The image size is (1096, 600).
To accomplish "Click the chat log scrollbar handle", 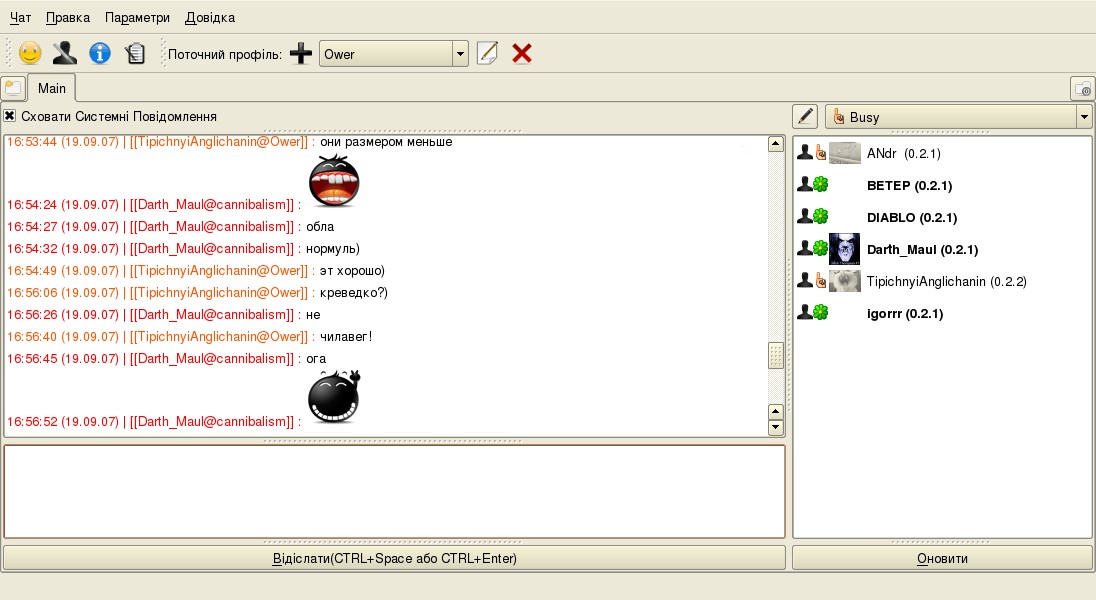I will (775, 356).
